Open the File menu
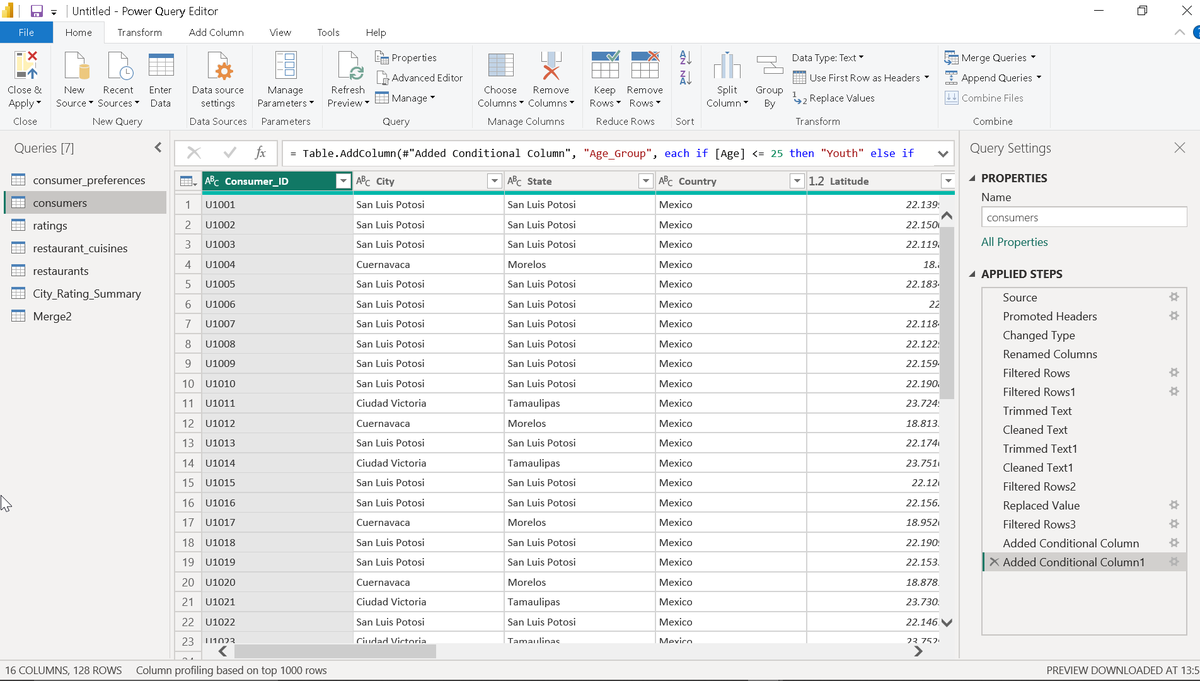The height and width of the screenshot is (681, 1200). point(27,32)
